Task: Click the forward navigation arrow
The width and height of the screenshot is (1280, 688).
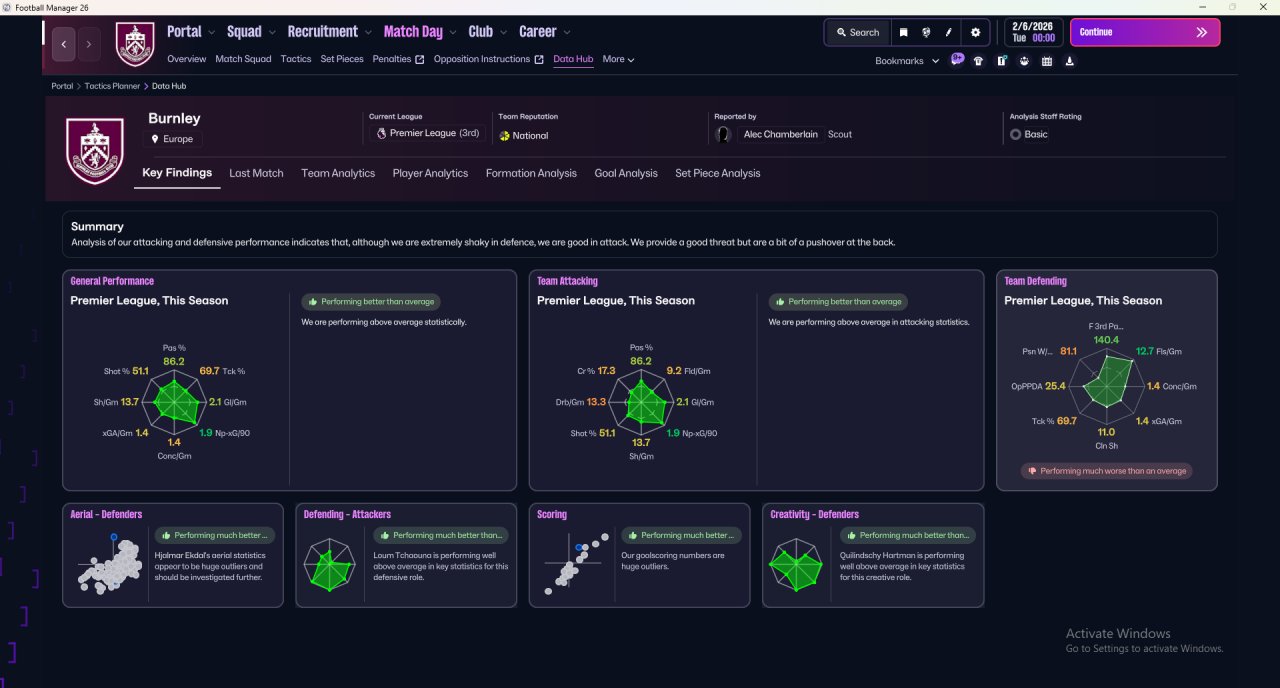Action: [x=89, y=44]
